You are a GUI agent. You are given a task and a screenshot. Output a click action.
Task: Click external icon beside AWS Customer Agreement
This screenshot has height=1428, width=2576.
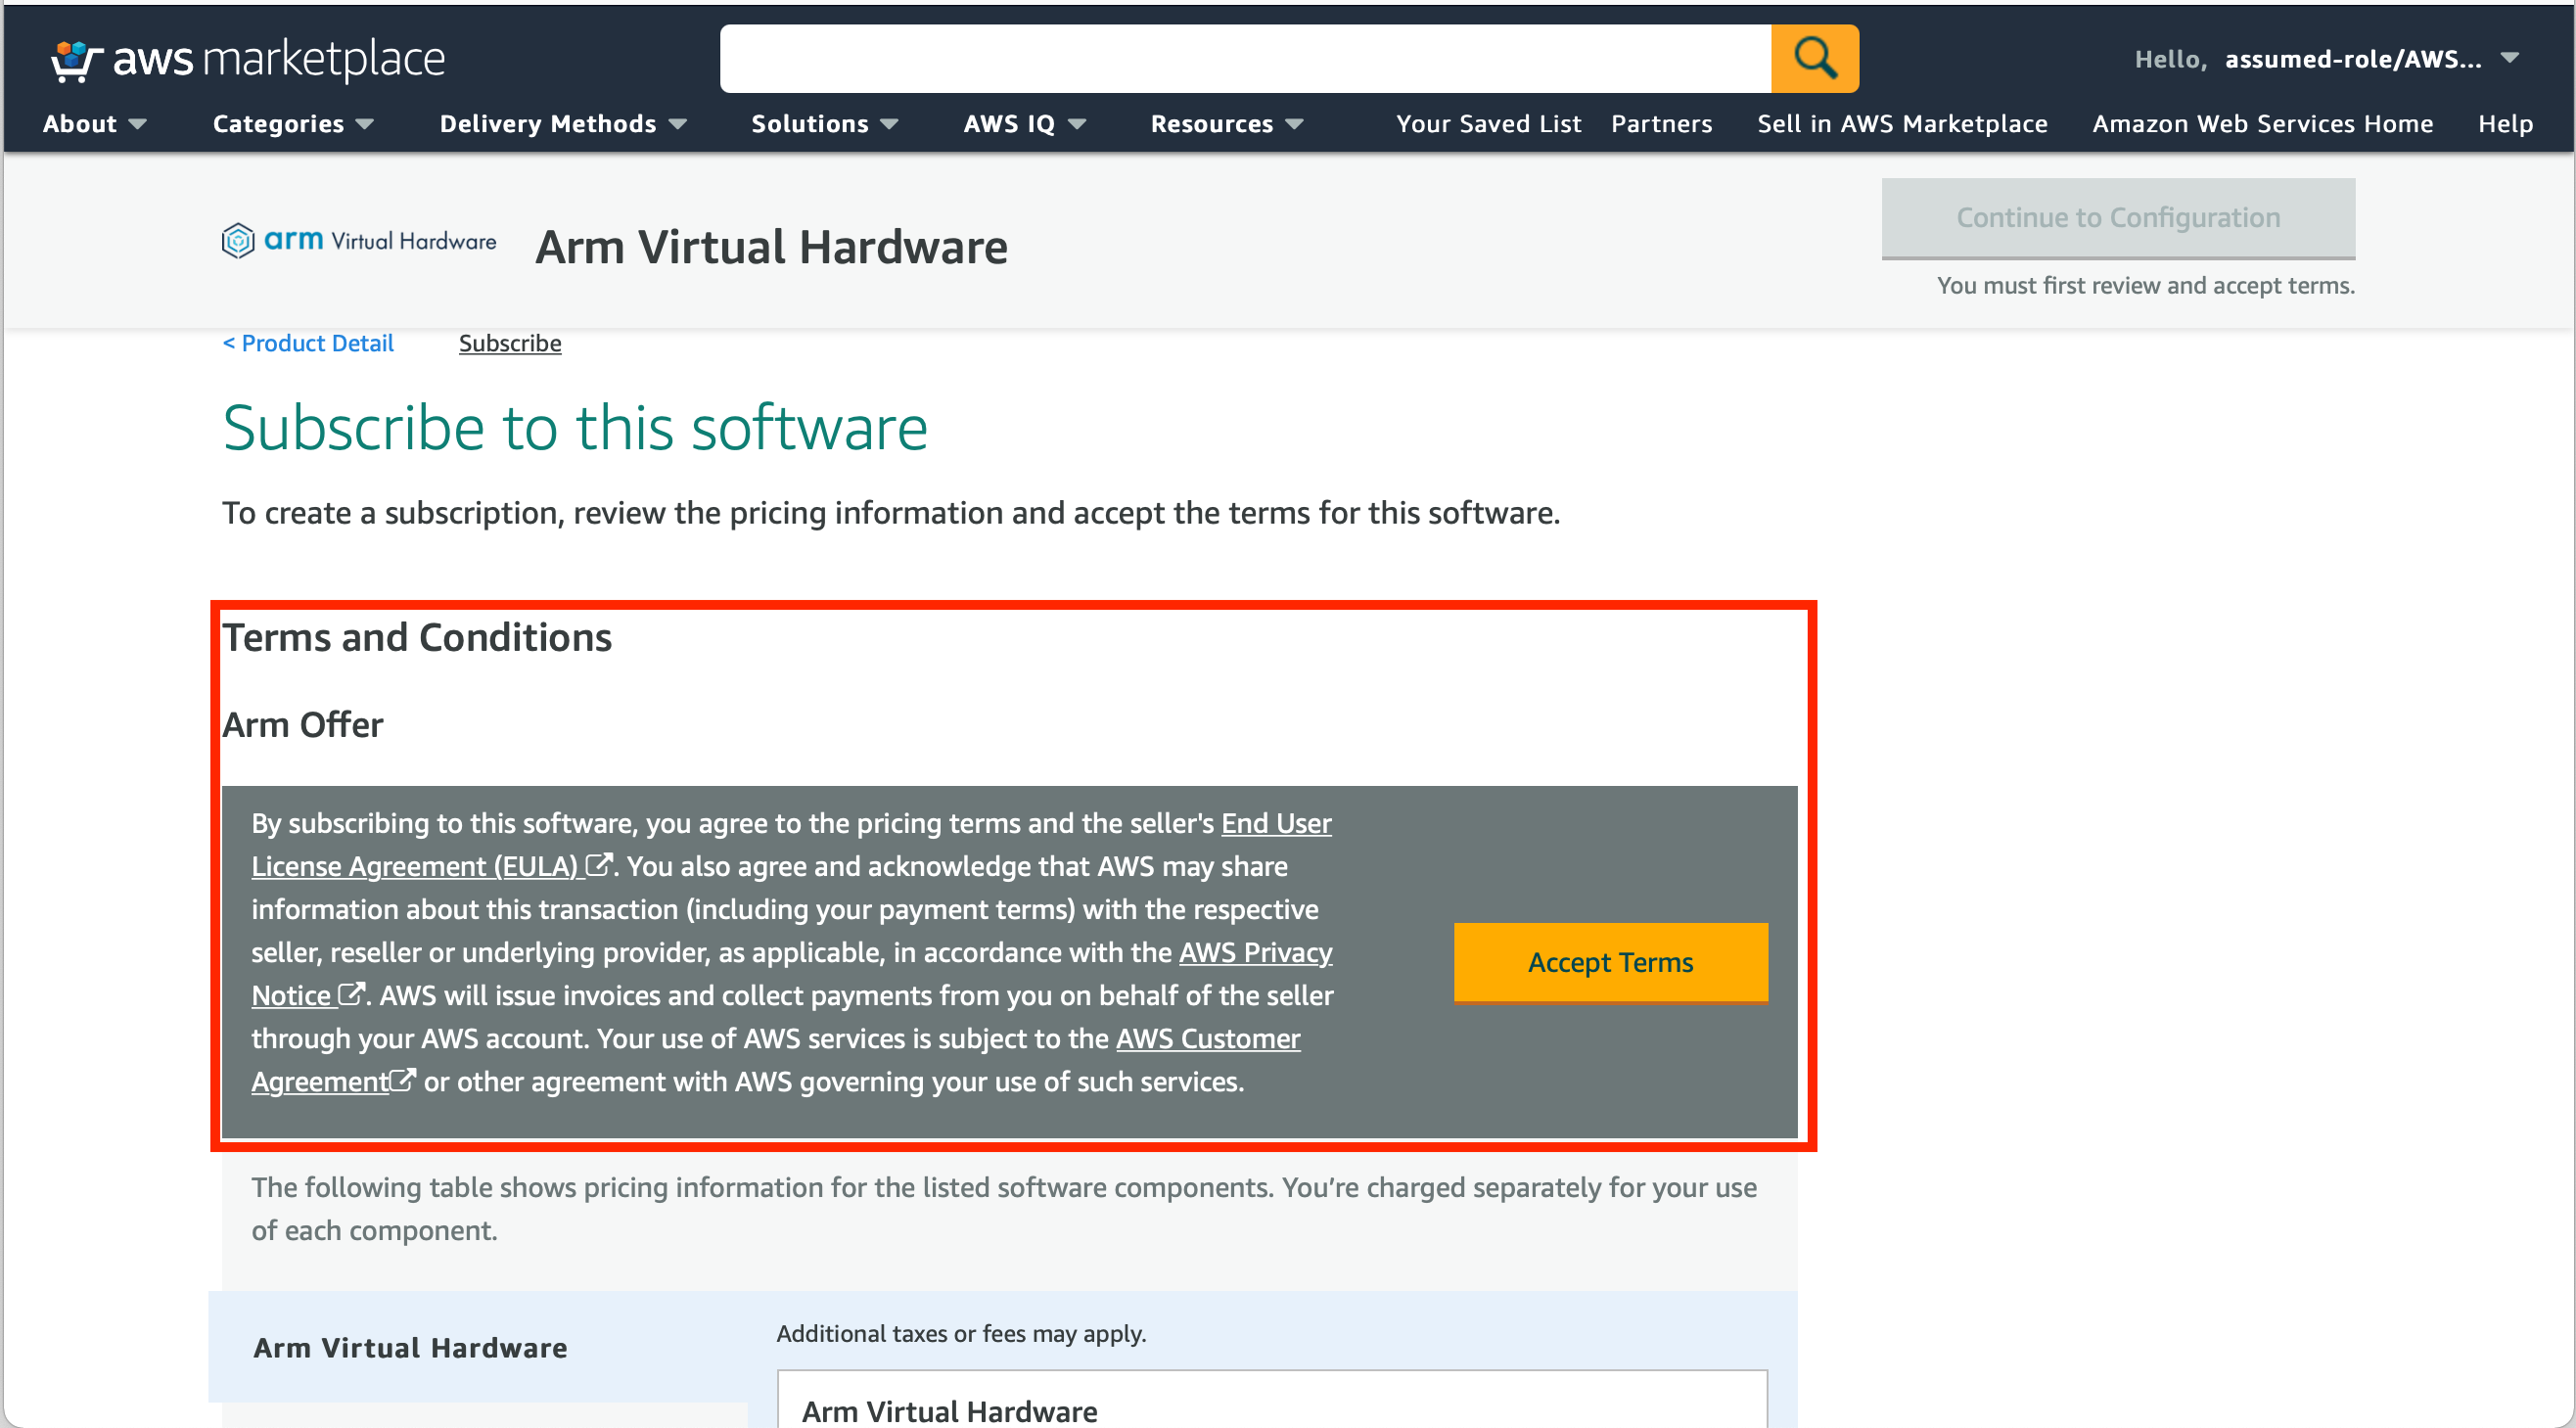click(402, 1080)
